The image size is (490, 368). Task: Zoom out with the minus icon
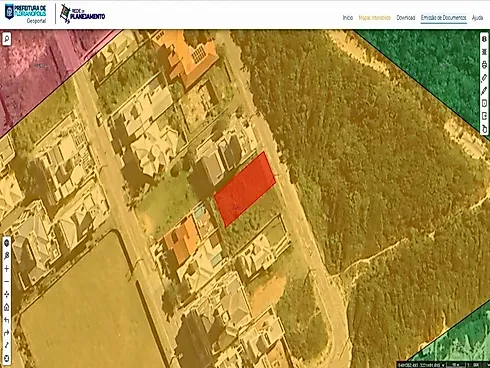tap(7, 282)
